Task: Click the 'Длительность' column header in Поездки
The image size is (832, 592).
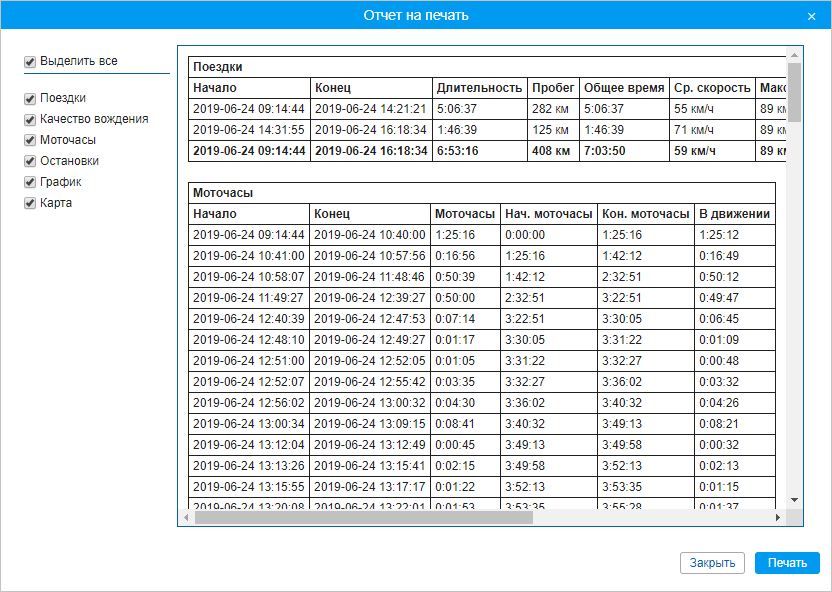Action: 479,88
